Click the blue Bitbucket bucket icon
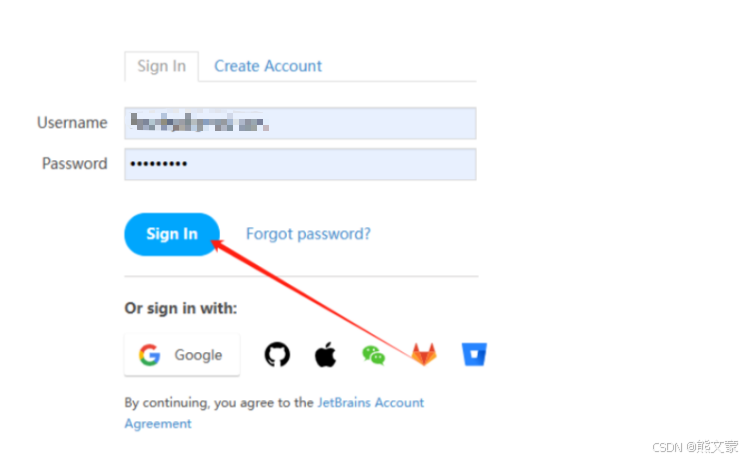Viewport: 749px width, 460px height. [x=474, y=354]
